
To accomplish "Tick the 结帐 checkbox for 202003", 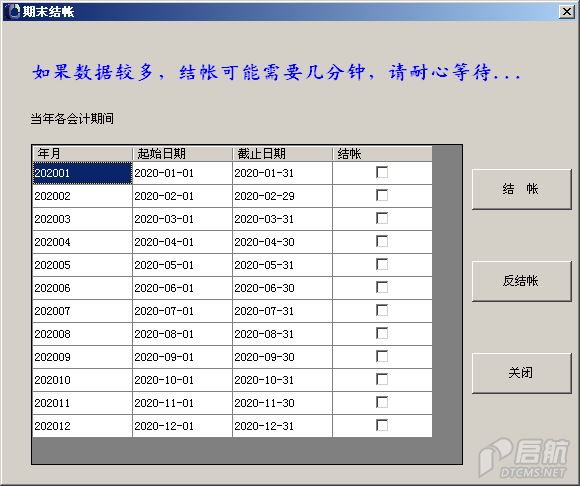I will [x=382, y=218].
